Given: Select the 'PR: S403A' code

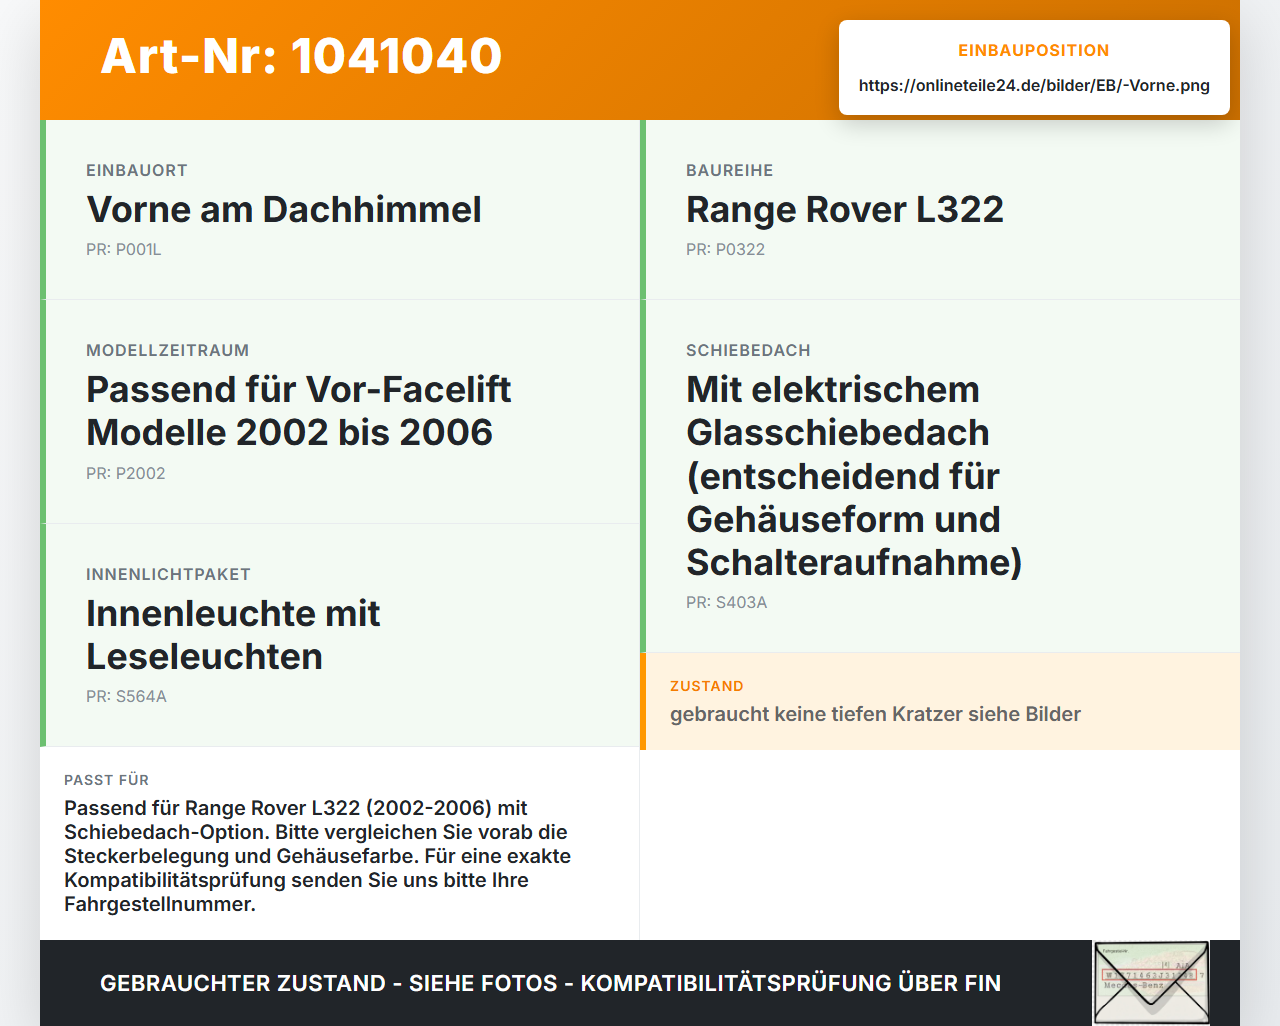Looking at the screenshot, I should pyautogui.click(x=727, y=602).
